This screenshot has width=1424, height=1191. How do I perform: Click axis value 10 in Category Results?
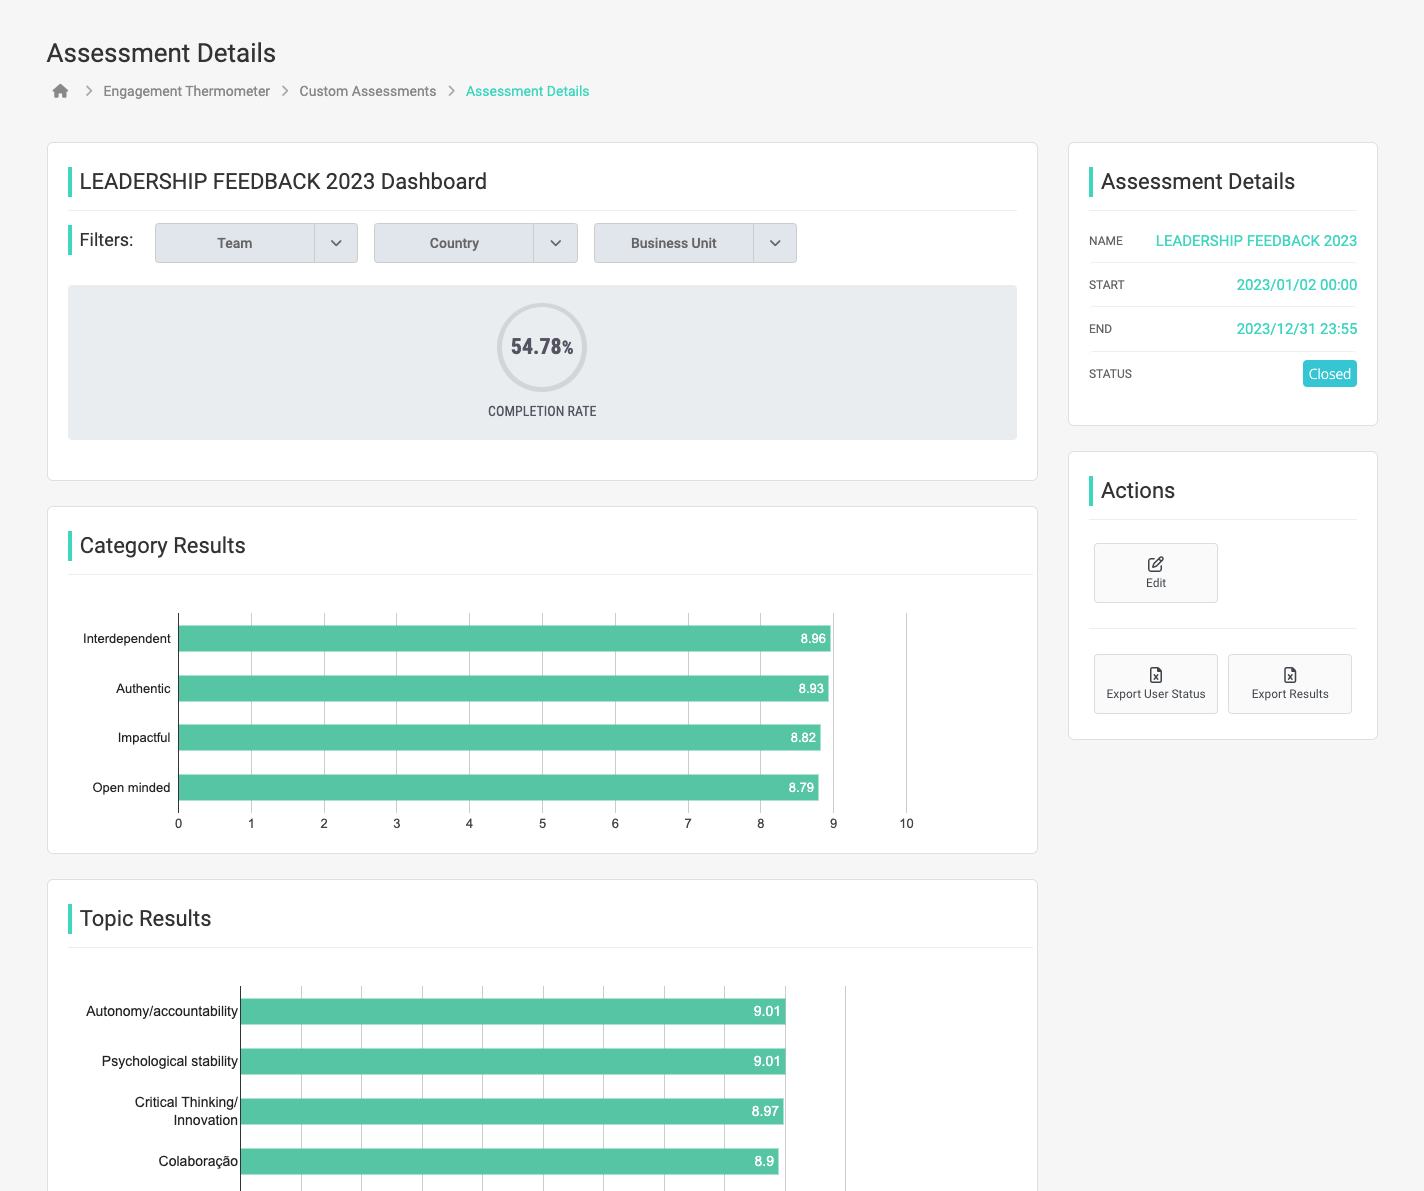coord(906,824)
